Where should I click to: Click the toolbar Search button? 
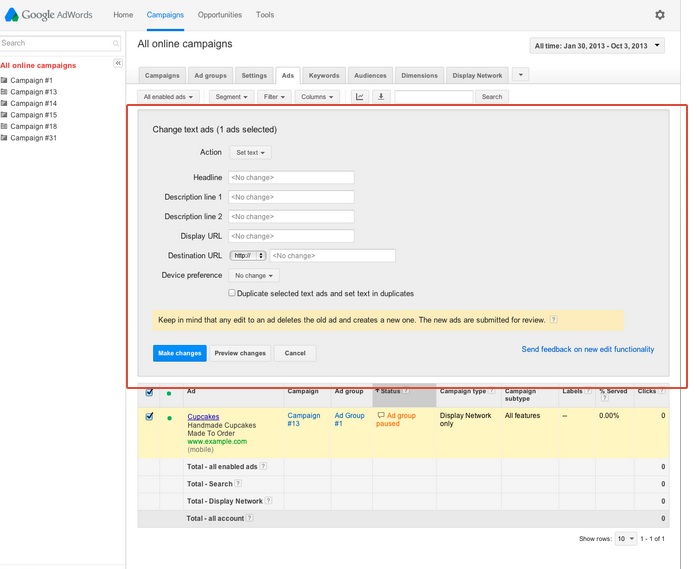(492, 96)
